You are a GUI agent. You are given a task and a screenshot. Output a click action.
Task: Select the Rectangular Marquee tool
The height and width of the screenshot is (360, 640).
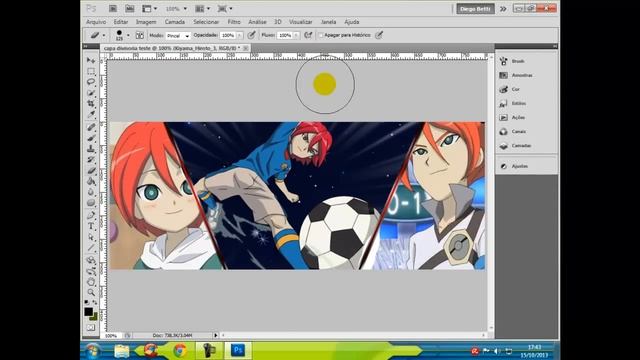point(91,71)
